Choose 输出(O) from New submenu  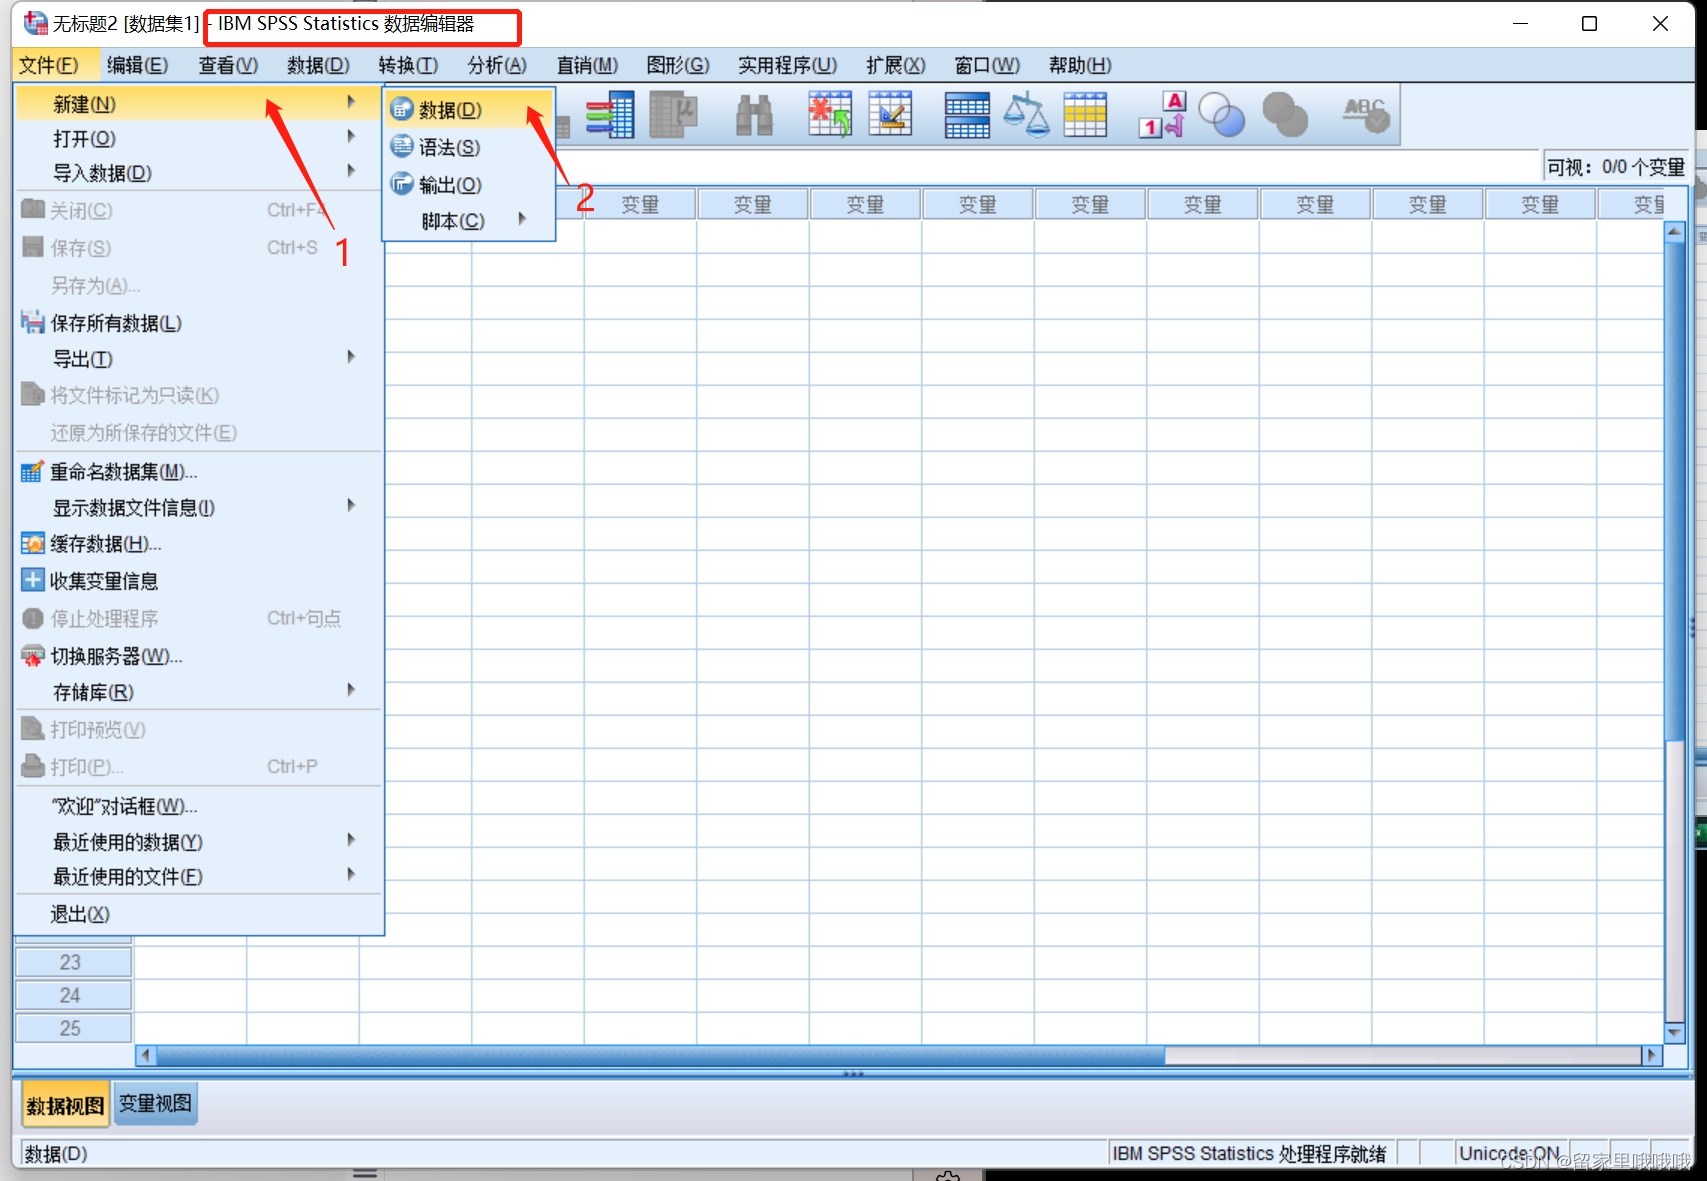[x=468, y=185]
